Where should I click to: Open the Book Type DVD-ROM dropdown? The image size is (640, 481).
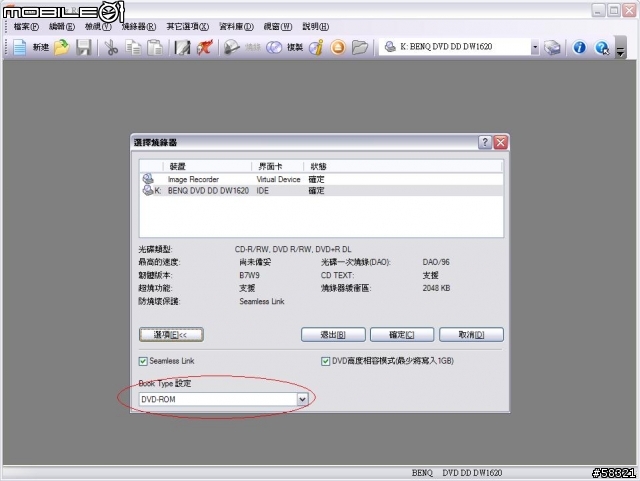pos(302,399)
